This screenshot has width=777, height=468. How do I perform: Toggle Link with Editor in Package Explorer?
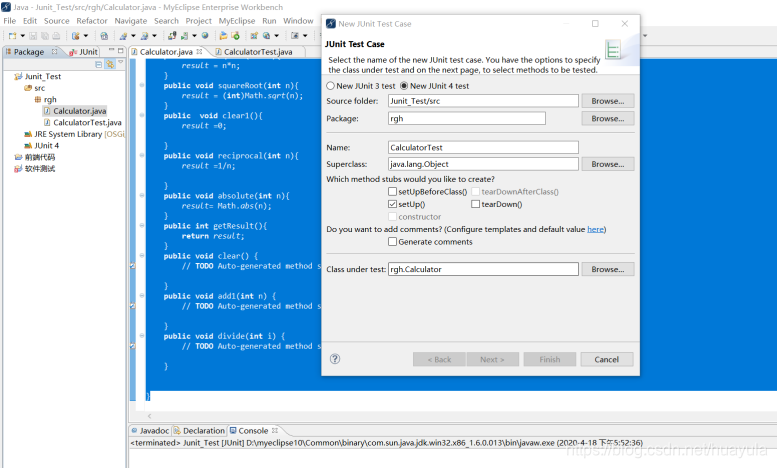pos(110,64)
